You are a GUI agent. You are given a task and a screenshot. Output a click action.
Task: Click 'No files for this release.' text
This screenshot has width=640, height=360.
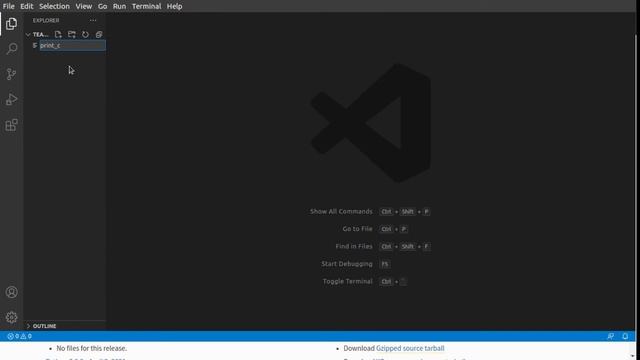(92, 348)
